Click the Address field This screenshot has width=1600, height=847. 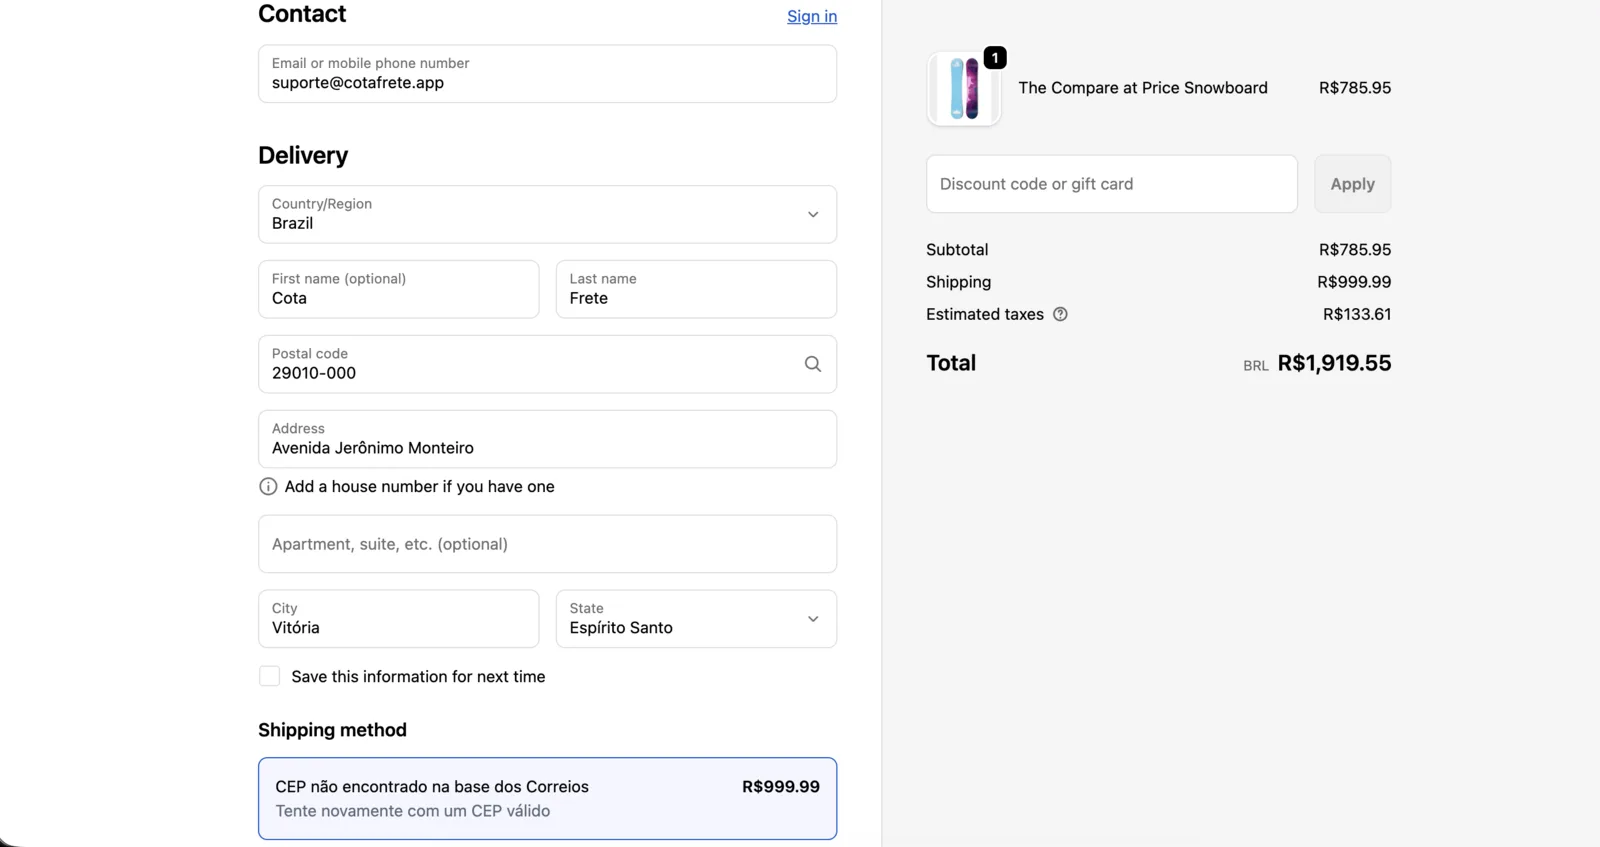[547, 439]
